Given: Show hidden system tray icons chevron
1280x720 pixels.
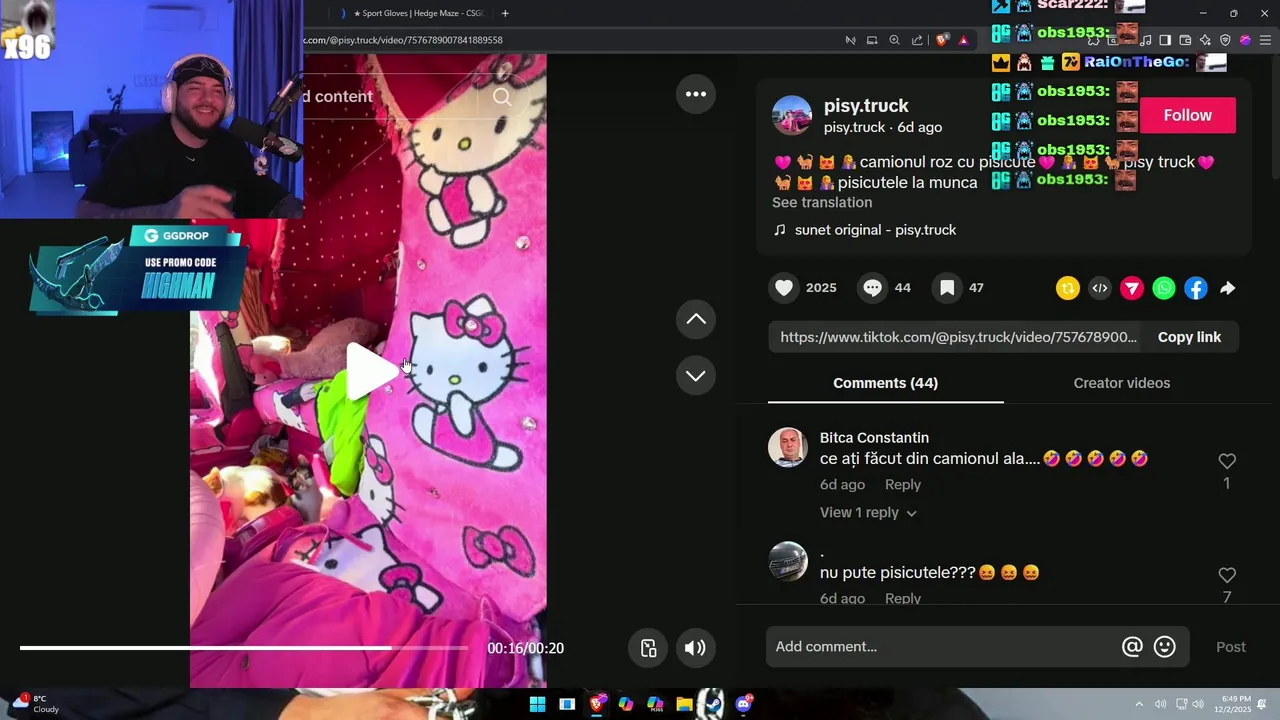Looking at the screenshot, I should pyautogui.click(x=1138, y=704).
